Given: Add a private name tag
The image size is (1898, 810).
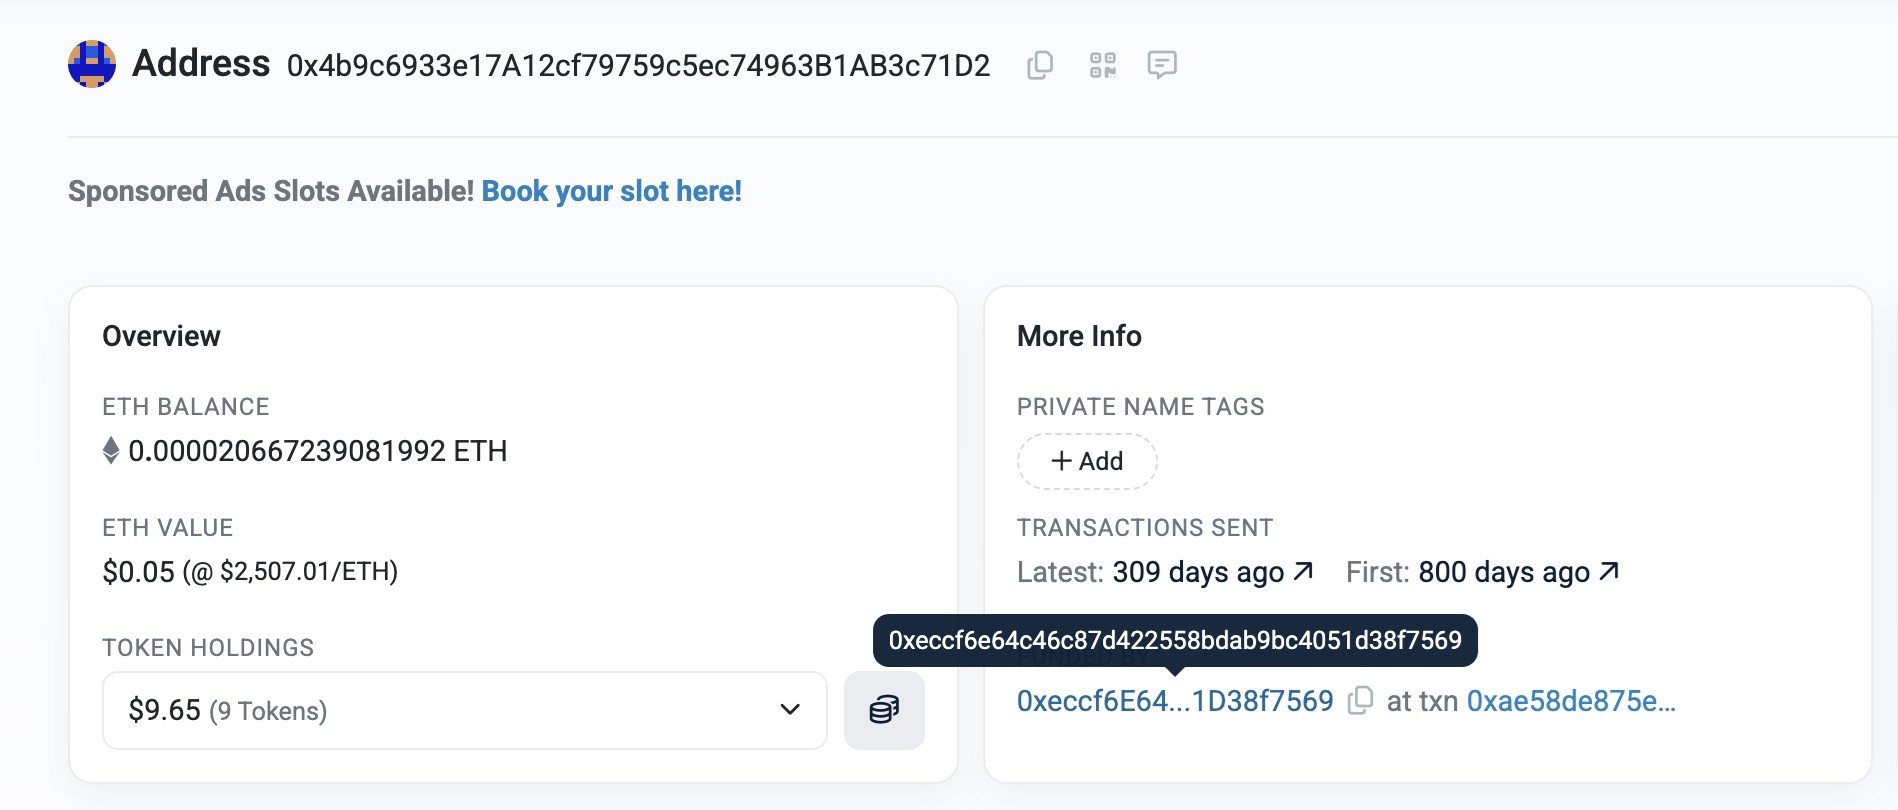Looking at the screenshot, I should point(1087,461).
